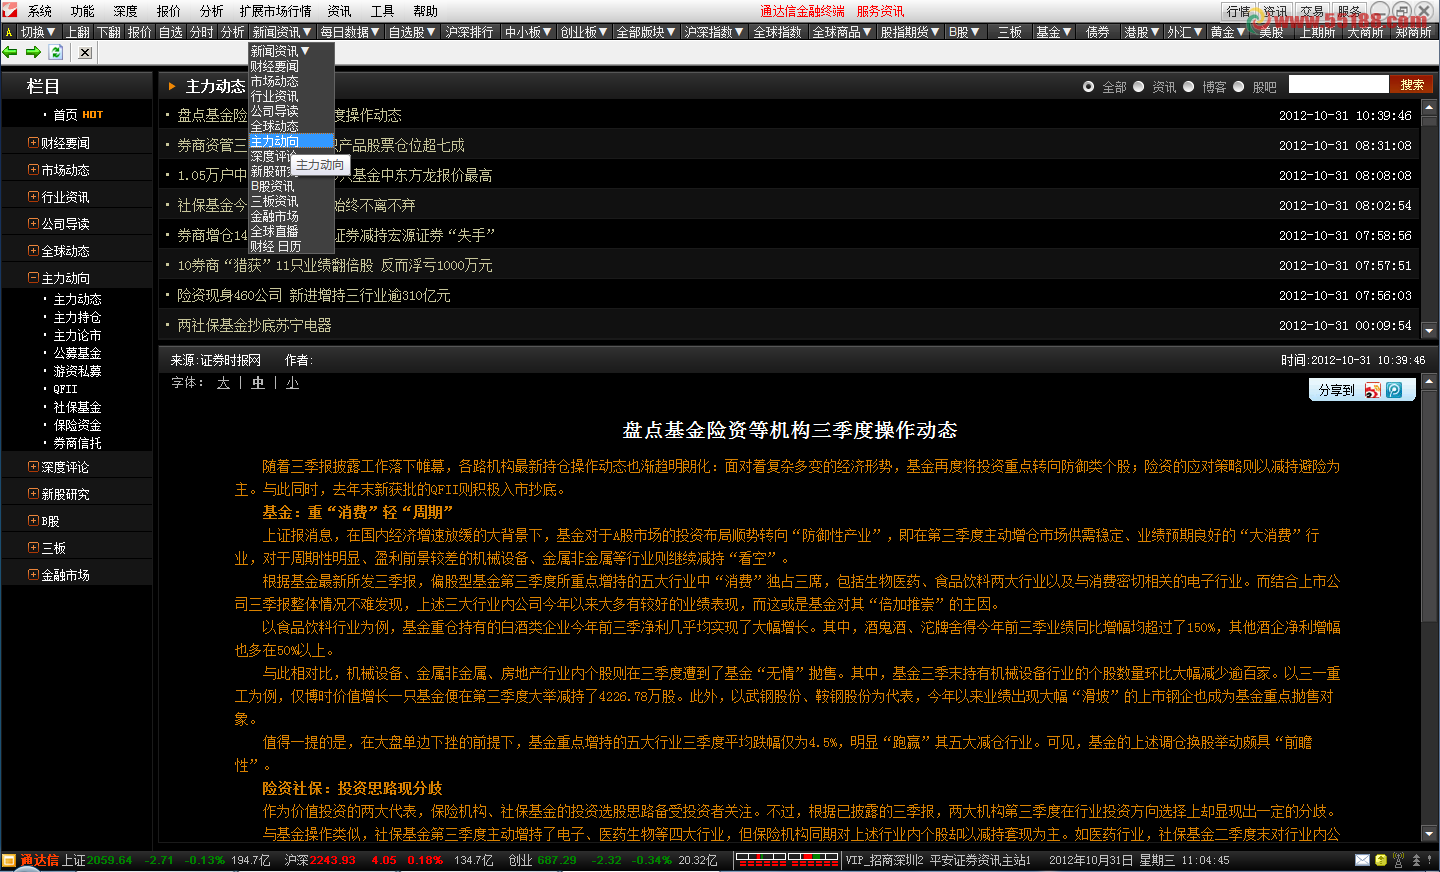Click the signal tower status icon
This screenshot has height=872, width=1440.
coord(1398,860)
